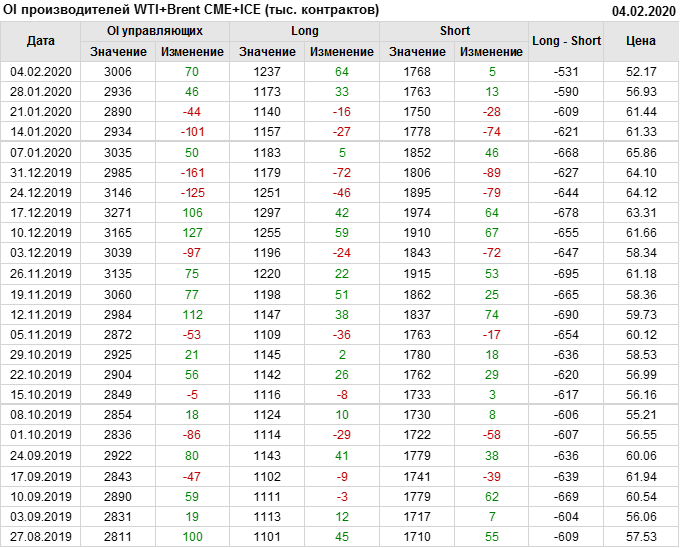Select the 28.01.2020 date cell
The width and height of the screenshot is (680, 548).
[x=41, y=91]
